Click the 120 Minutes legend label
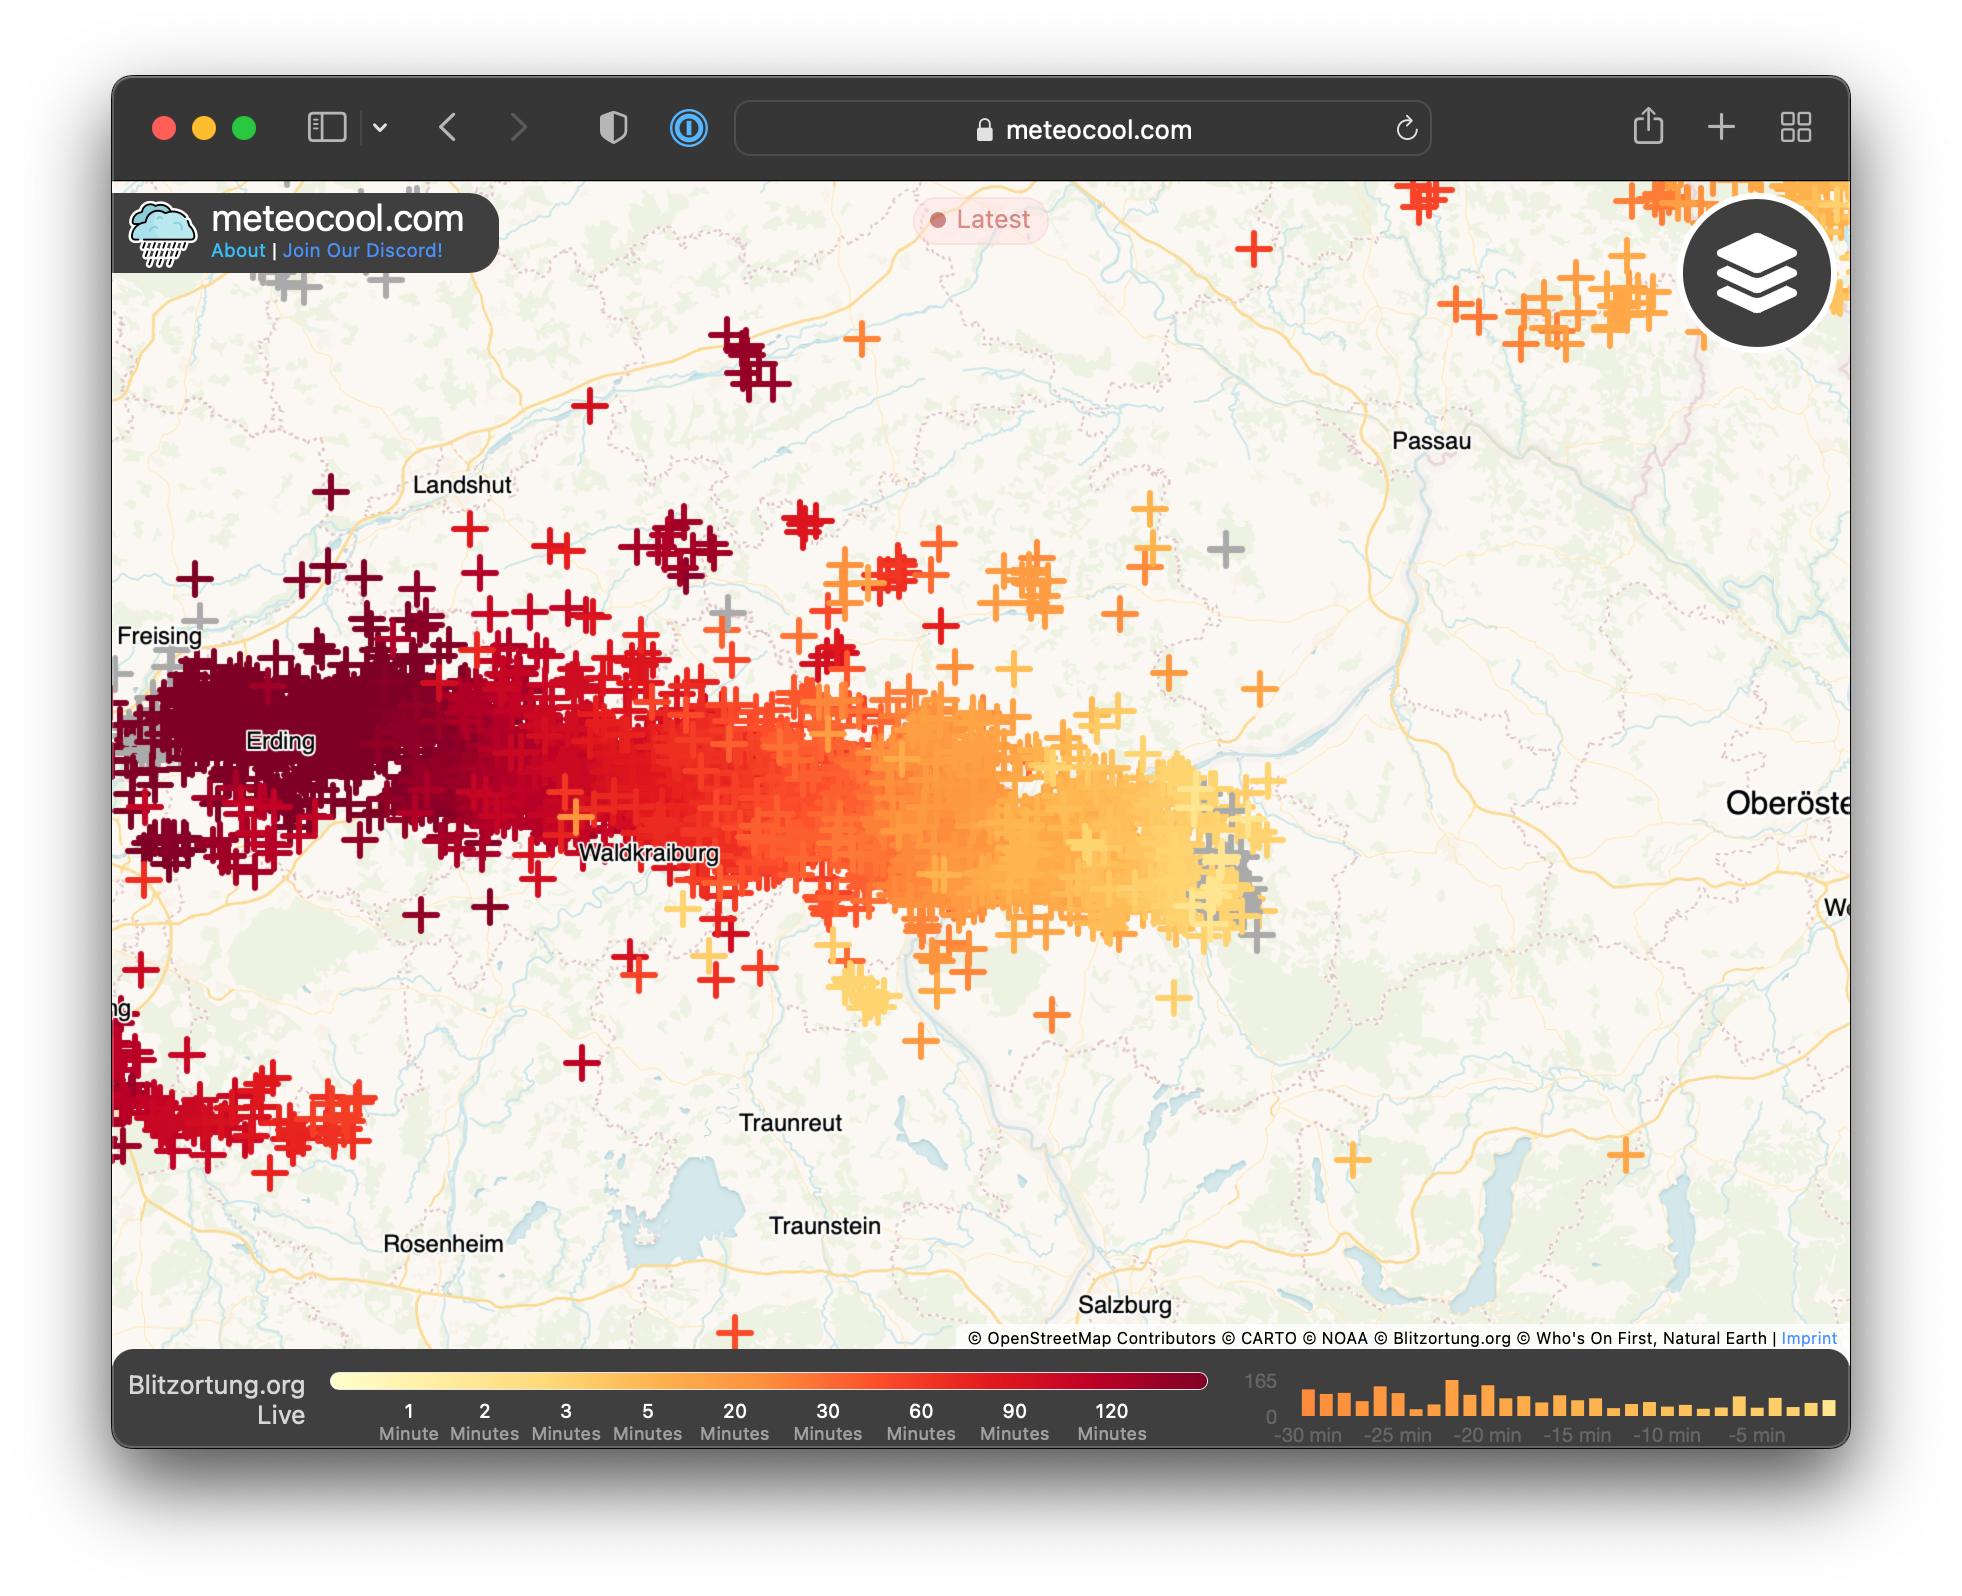1962x1596 pixels. 1111,1421
